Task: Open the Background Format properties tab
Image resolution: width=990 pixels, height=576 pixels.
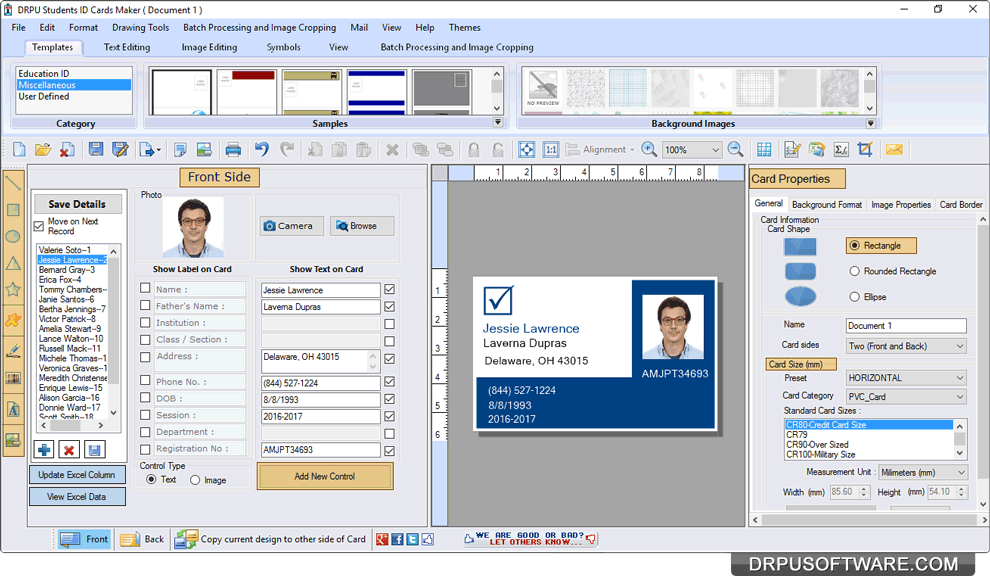Action: [x=826, y=205]
